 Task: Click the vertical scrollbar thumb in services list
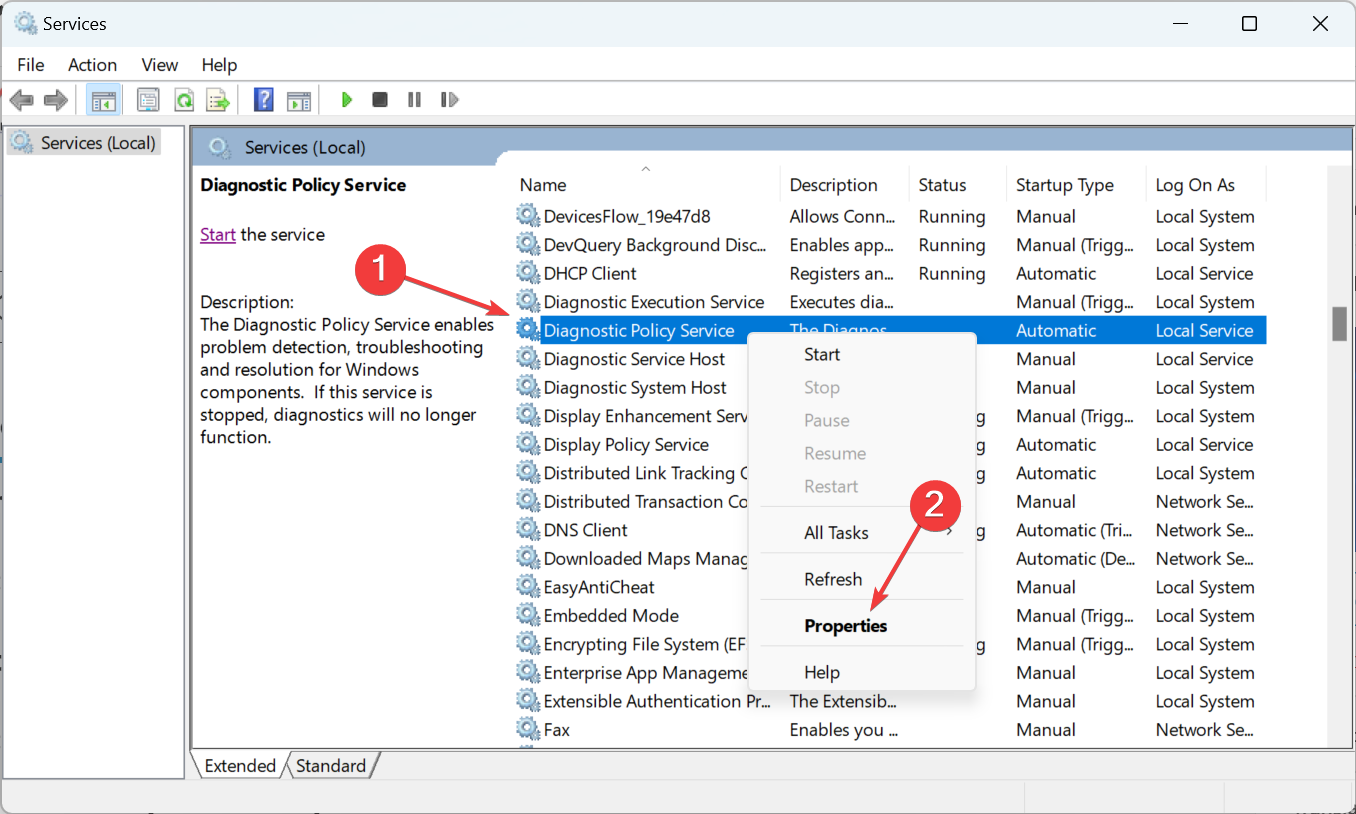click(x=1339, y=324)
